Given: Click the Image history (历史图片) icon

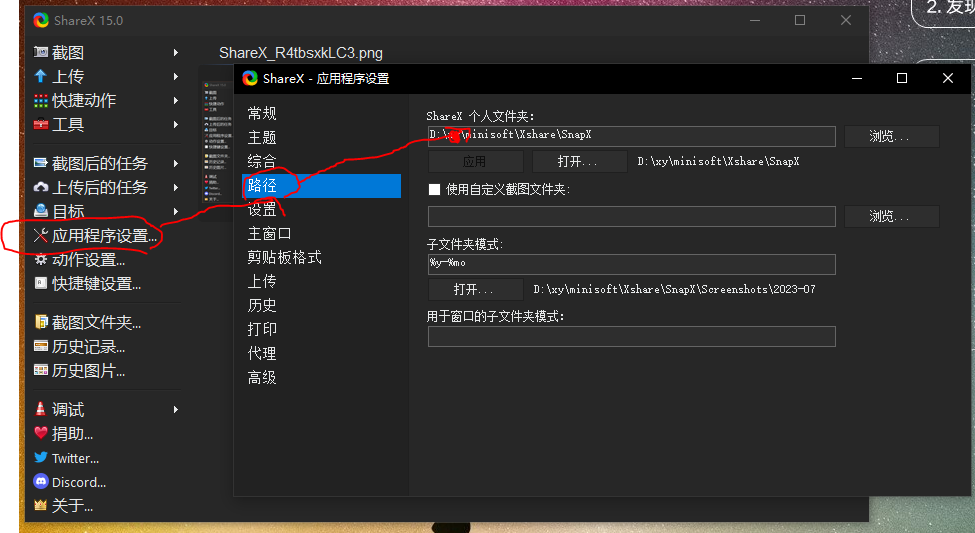Looking at the screenshot, I should pyautogui.click(x=40, y=370).
